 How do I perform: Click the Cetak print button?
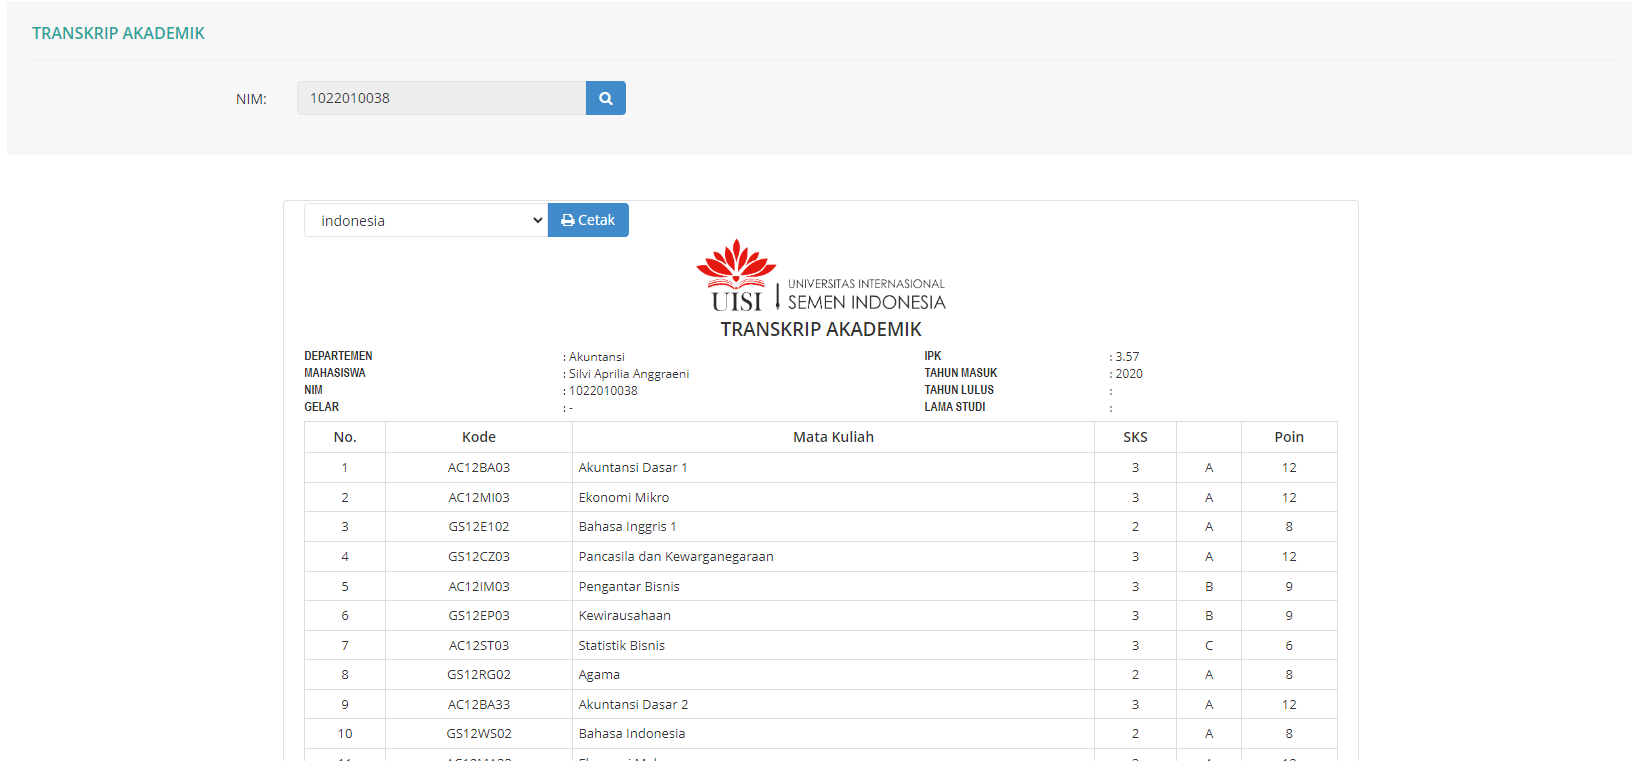[588, 220]
